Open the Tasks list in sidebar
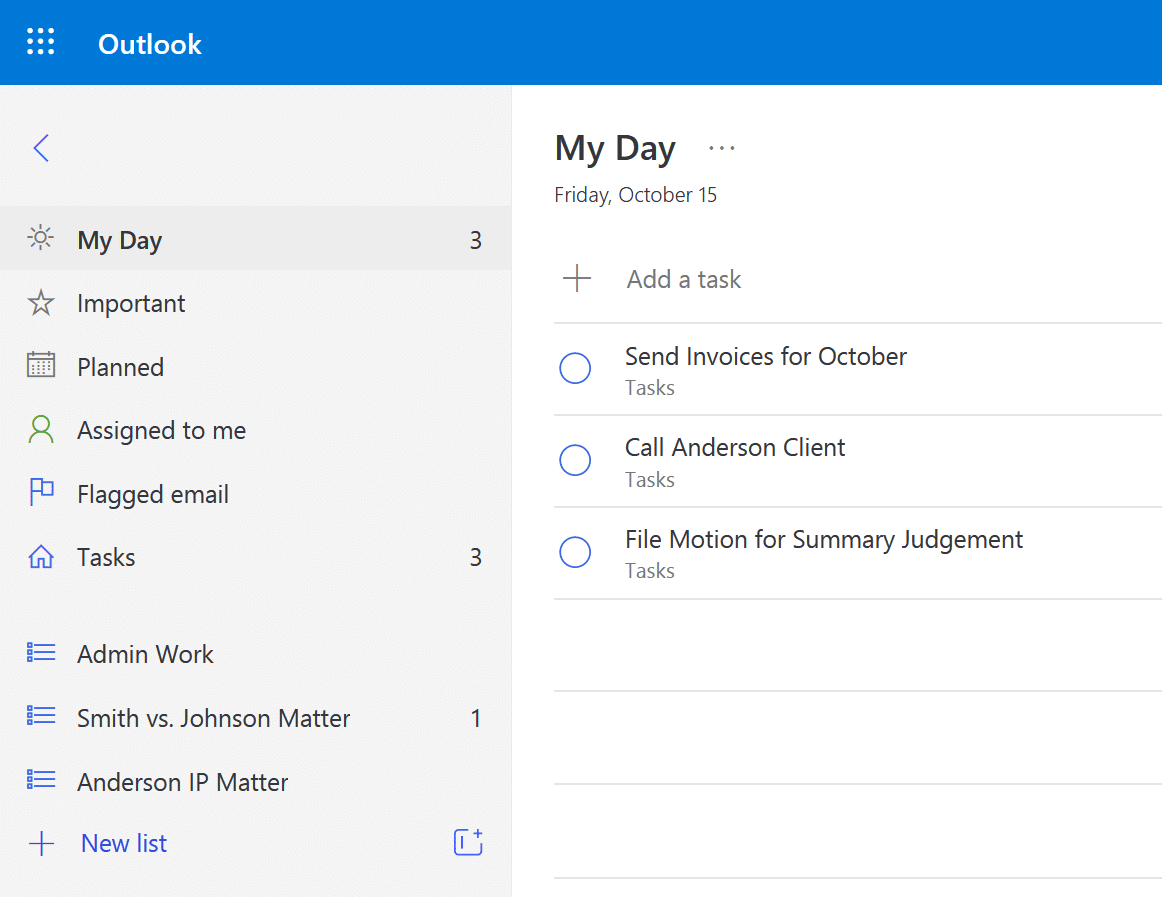 tap(256, 557)
